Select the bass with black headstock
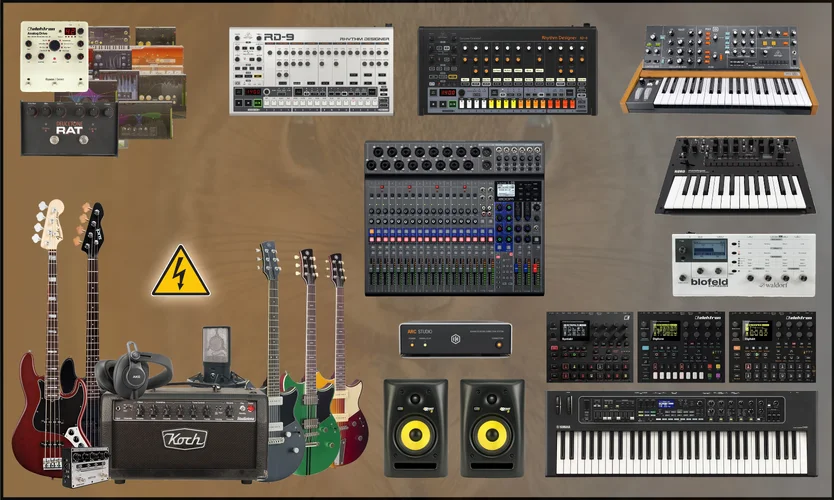Screen dimensions: 834x500 click(93, 298)
